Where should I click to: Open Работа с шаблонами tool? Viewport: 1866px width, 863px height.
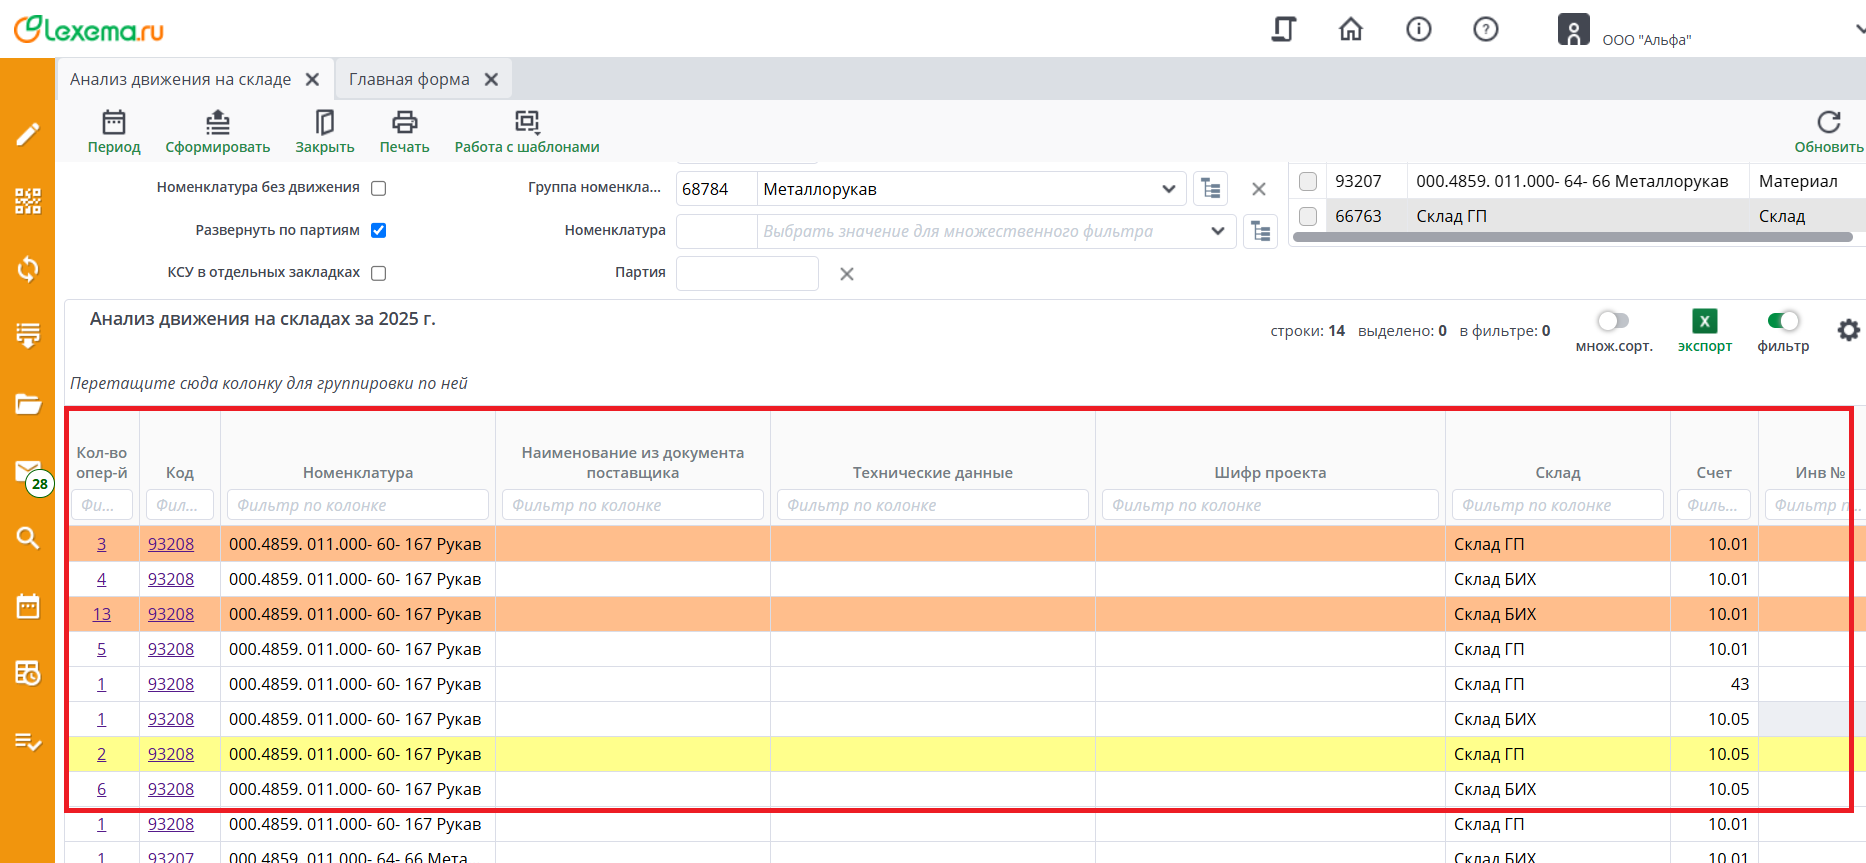point(526,123)
